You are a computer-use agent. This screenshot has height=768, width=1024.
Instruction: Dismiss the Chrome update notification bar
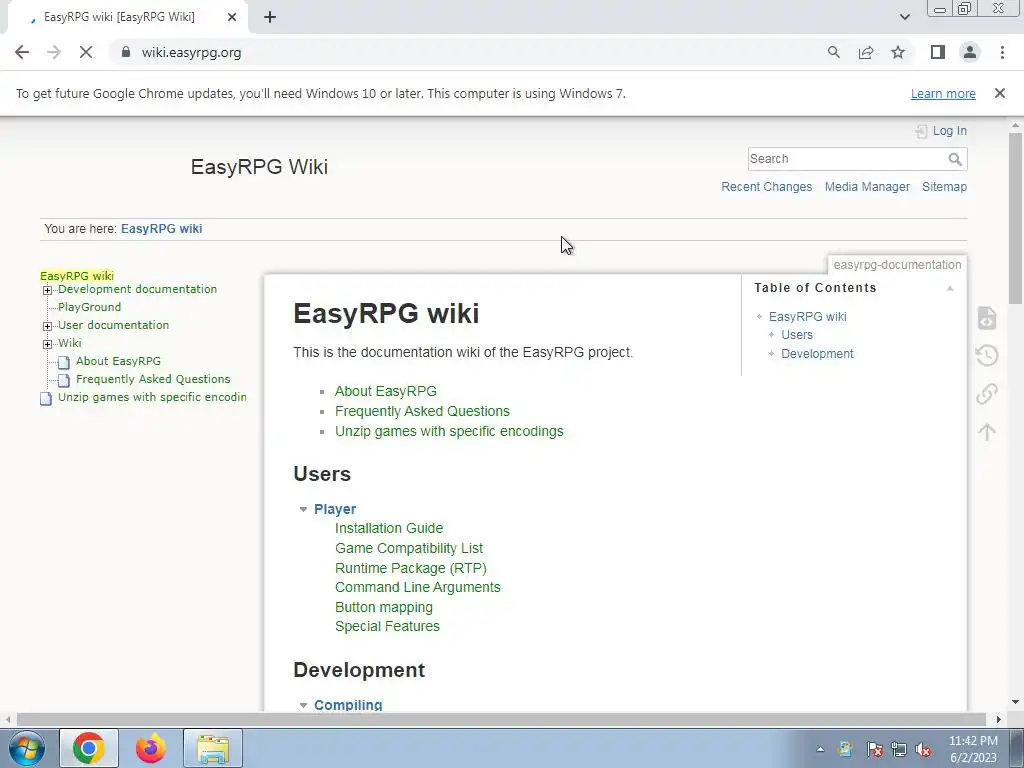1000,93
